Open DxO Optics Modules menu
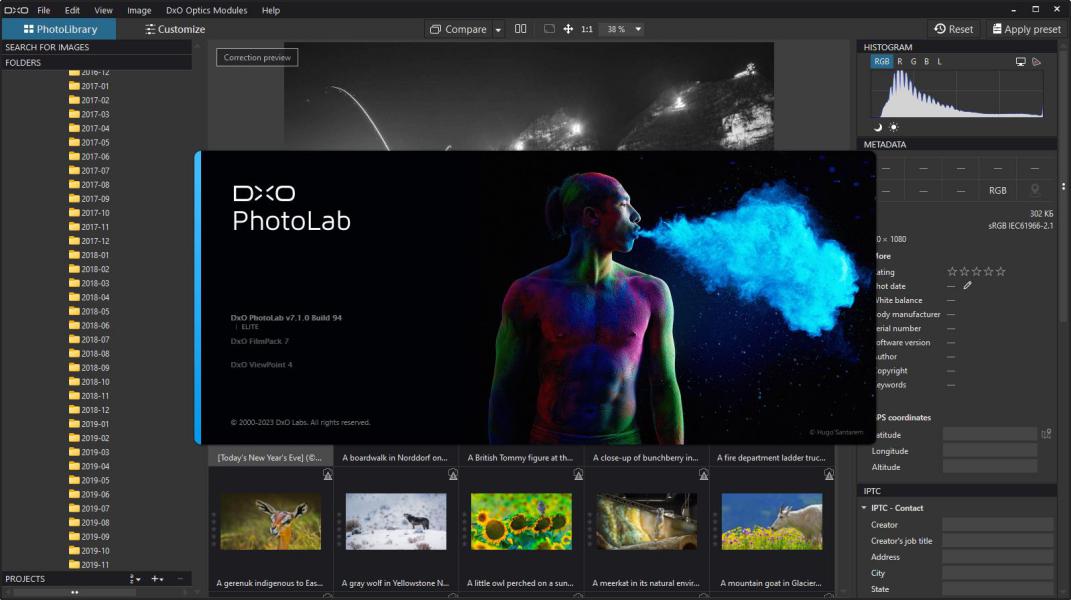 coord(206,10)
